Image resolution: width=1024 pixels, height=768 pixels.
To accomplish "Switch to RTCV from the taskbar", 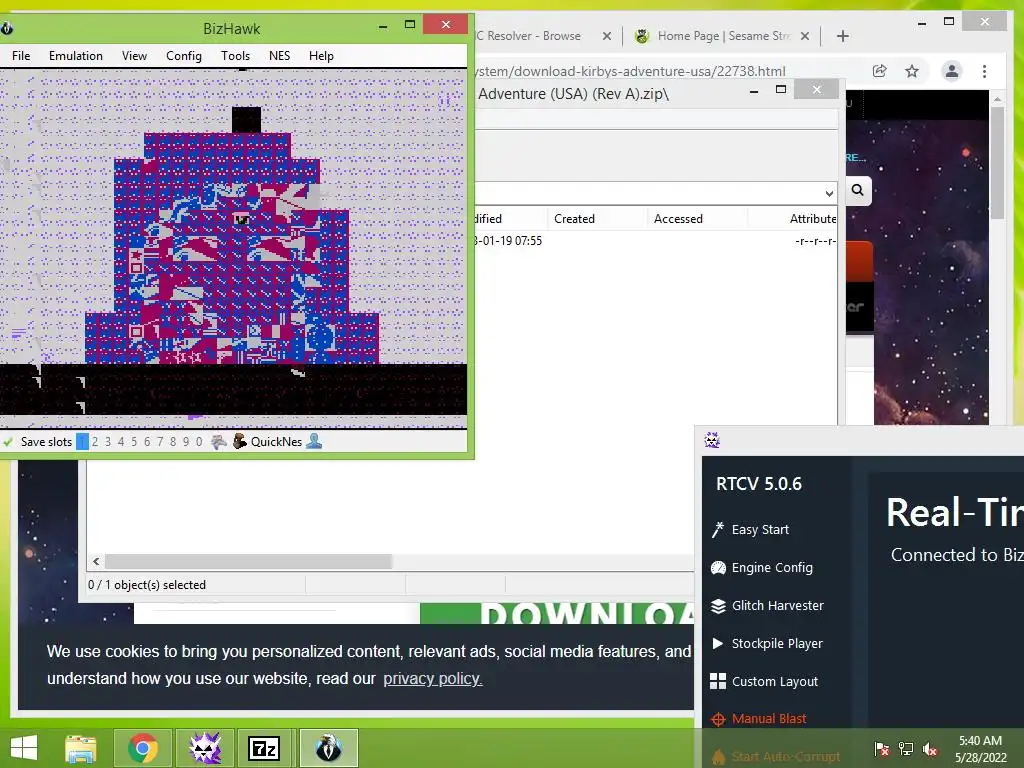I will coord(204,748).
